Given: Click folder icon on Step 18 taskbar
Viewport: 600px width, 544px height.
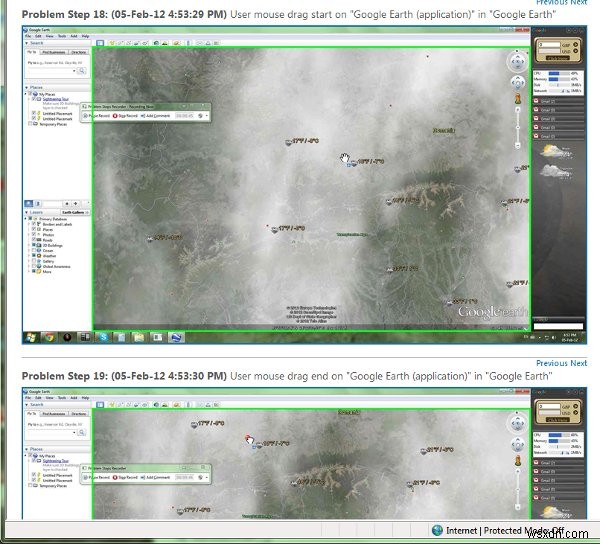Looking at the screenshot, I should point(139,337).
